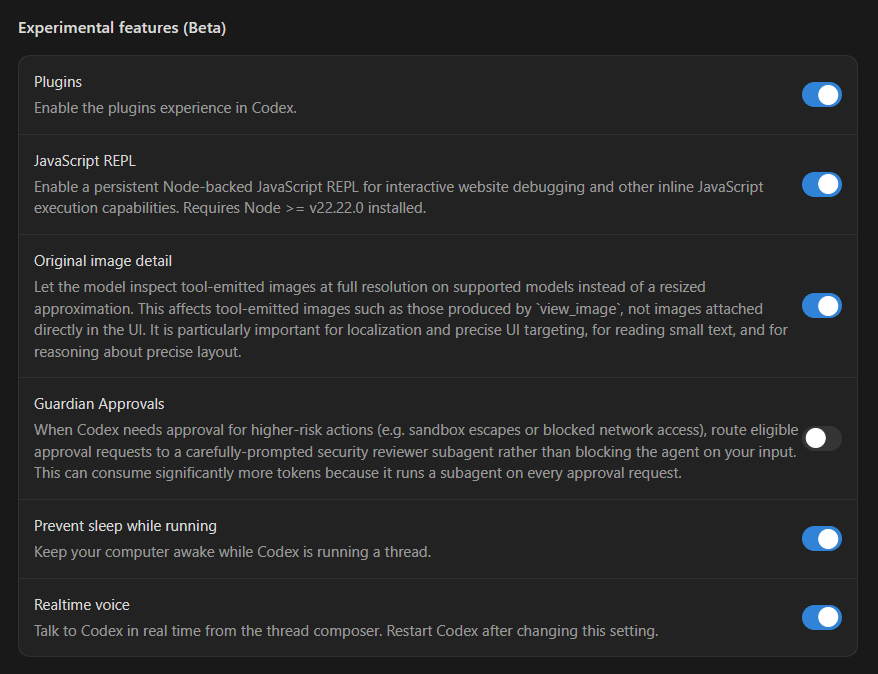Image resolution: width=878 pixels, height=674 pixels.
Task: Click the Guardian Approvals title
Action: click(x=99, y=404)
